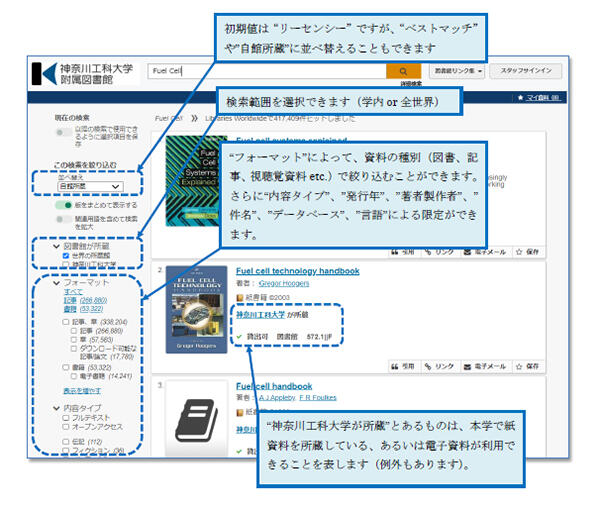The image size is (600, 512).
Task: Open the 並べ替え sort dropdown
Action: (90, 187)
